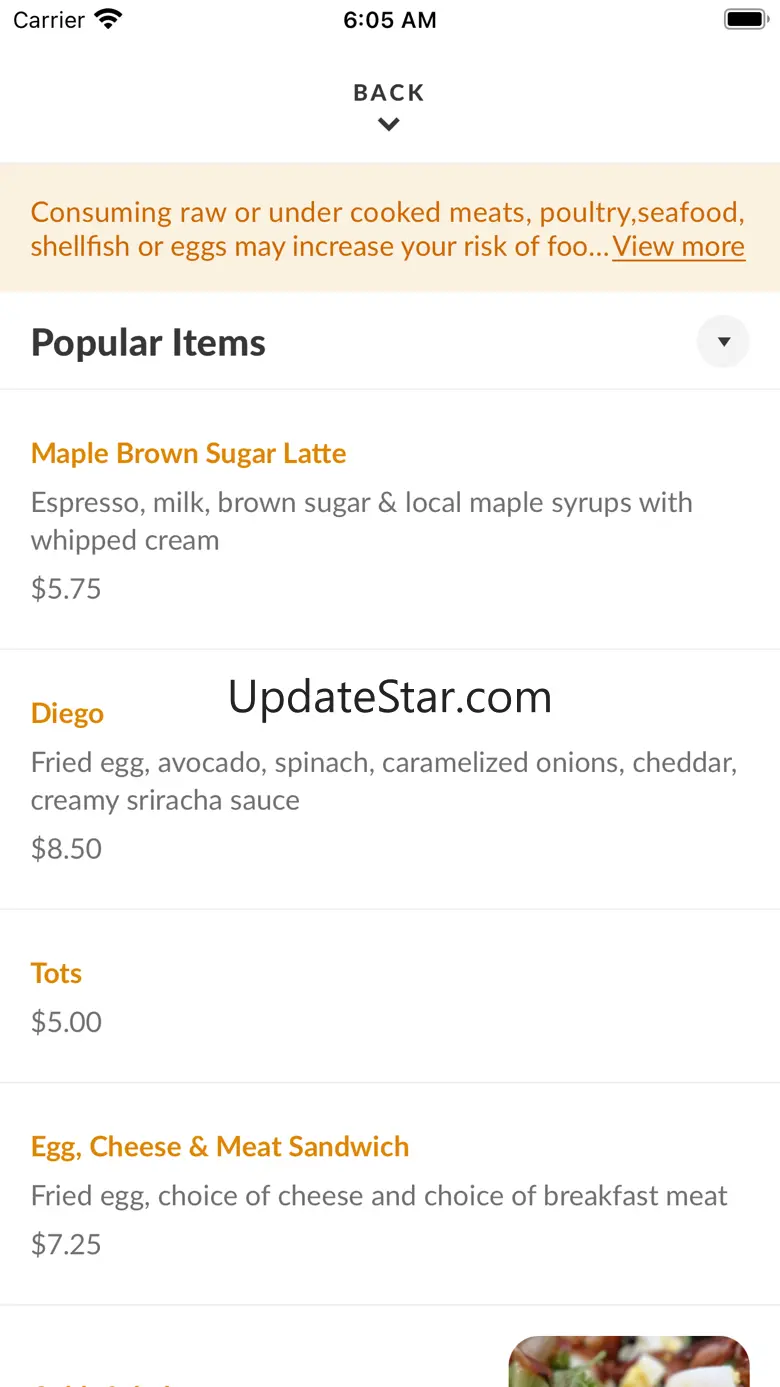
Task: Open Egg, Cheese & Meat Sandwich item
Action: [x=220, y=1146]
